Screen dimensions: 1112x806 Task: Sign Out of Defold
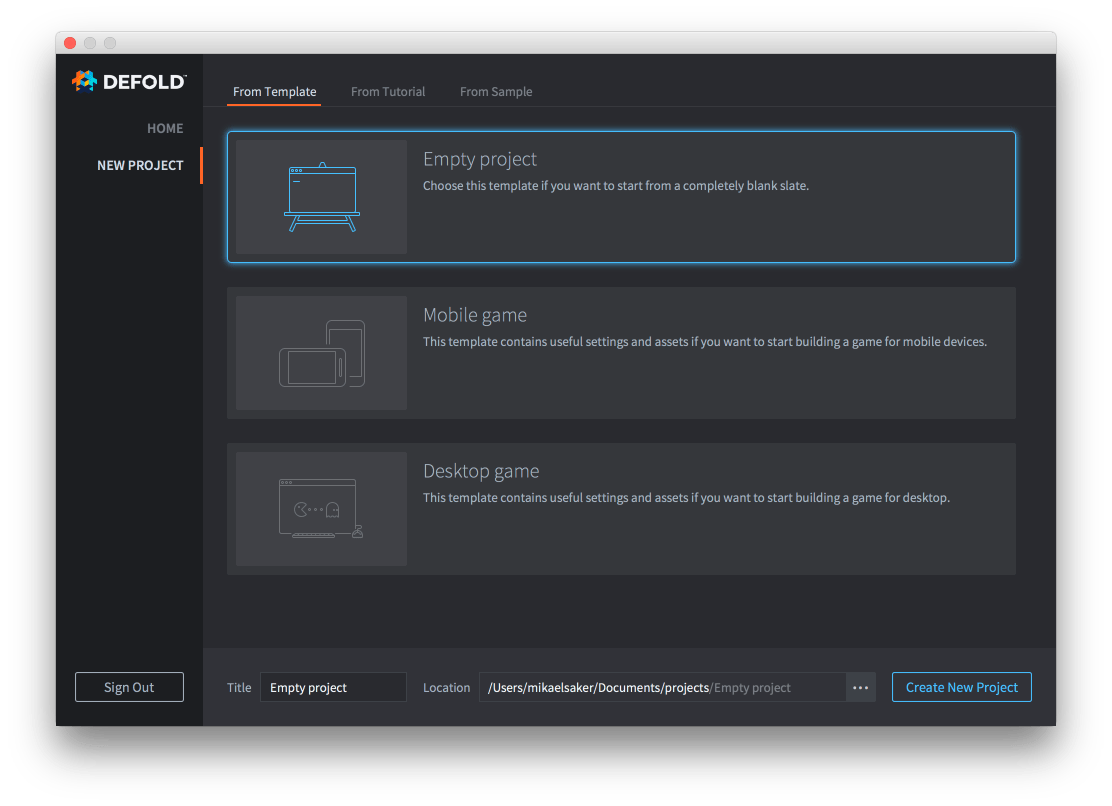pyautogui.click(x=129, y=687)
